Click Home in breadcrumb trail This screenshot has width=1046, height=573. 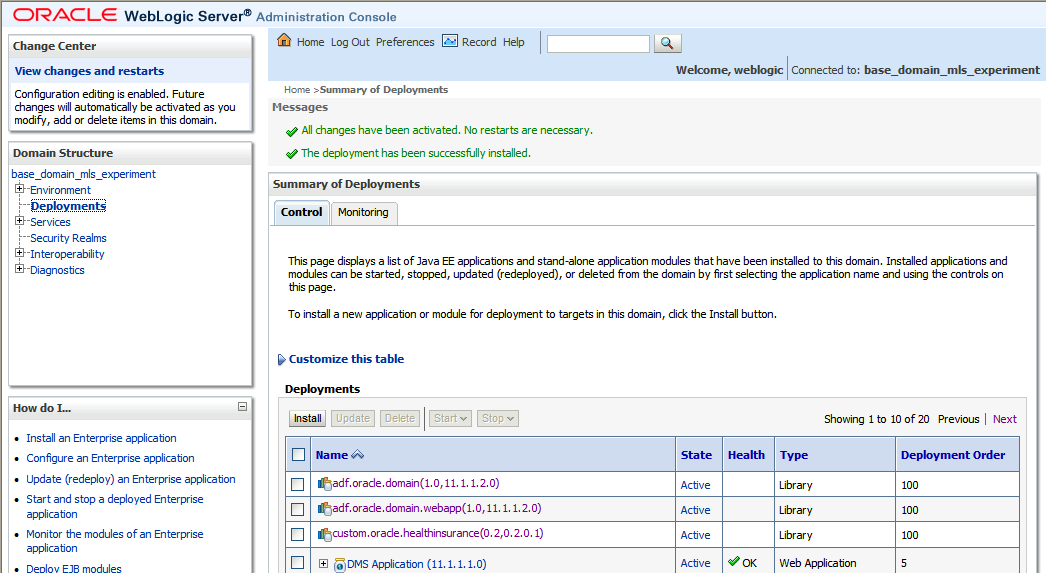297,89
